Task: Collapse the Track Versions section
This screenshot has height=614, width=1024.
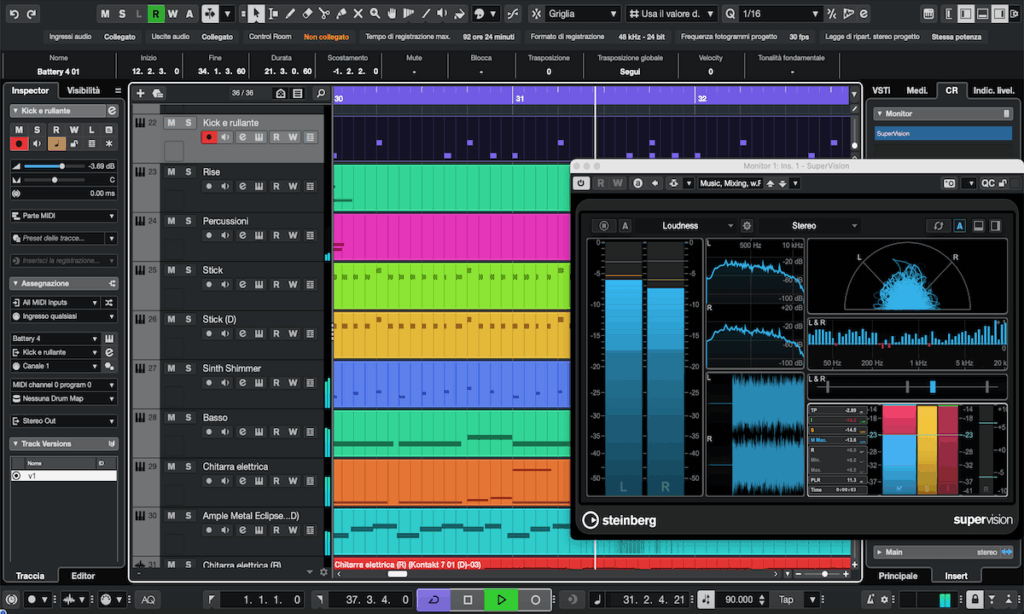Action: (15, 444)
